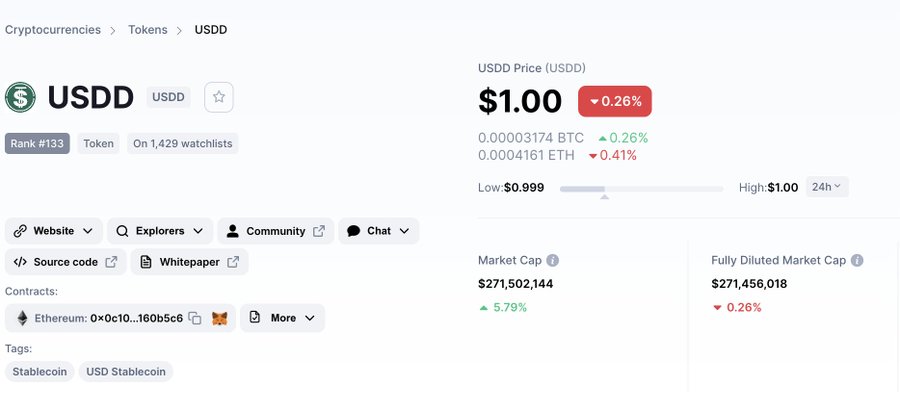Expand the Website dropdown
This screenshot has width=900, height=411.
click(x=54, y=231)
